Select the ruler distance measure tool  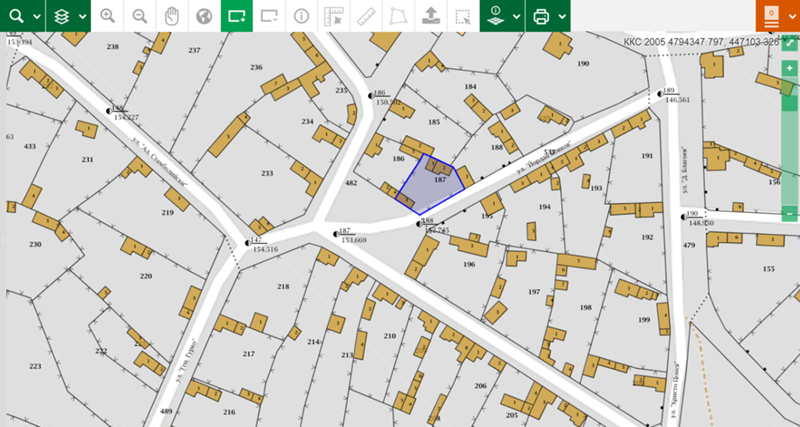(x=365, y=16)
